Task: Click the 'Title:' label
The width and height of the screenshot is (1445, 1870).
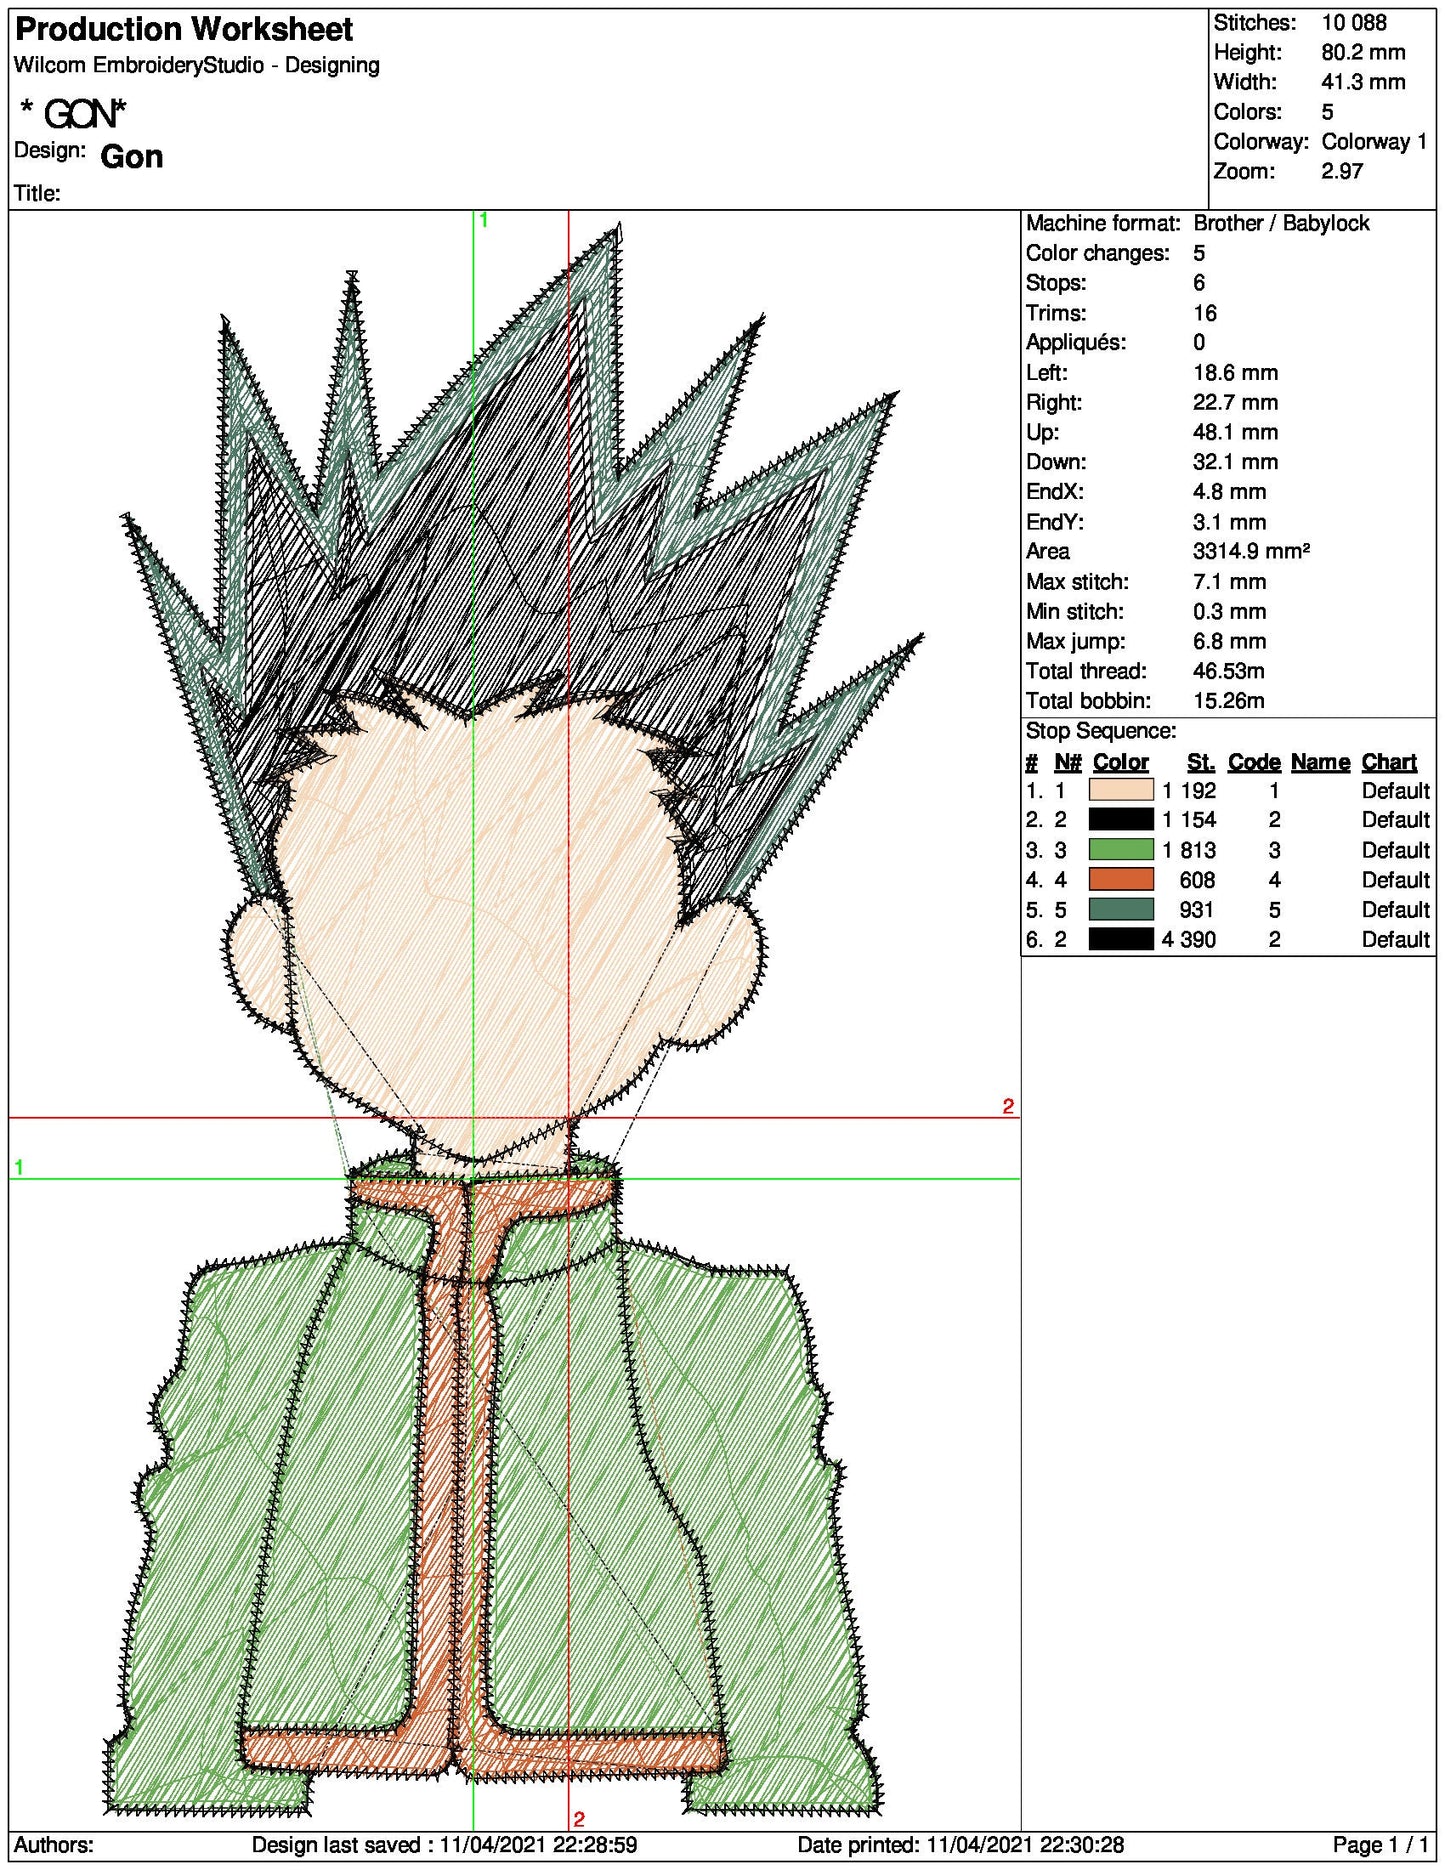Action: [x=37, y=193]
